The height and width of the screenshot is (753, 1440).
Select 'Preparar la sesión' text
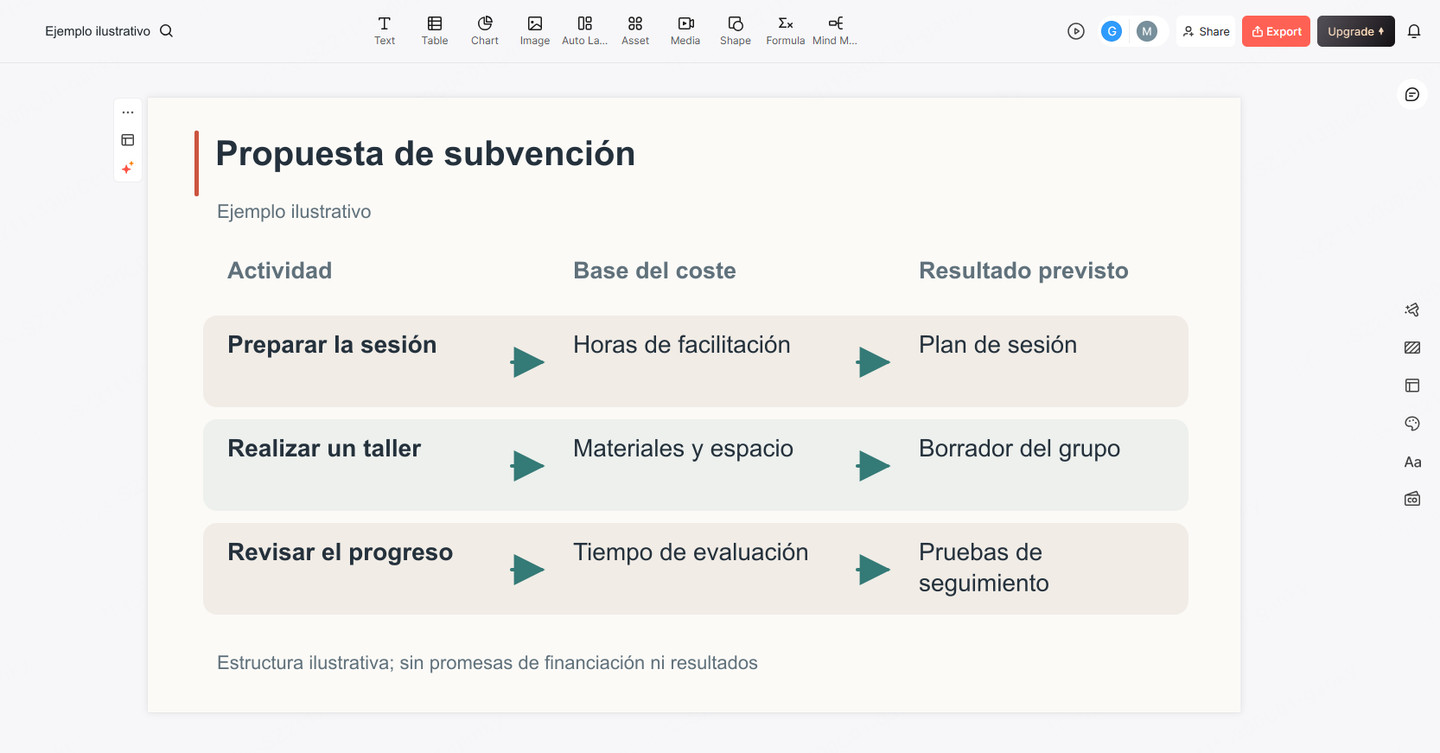pos(332,345)
